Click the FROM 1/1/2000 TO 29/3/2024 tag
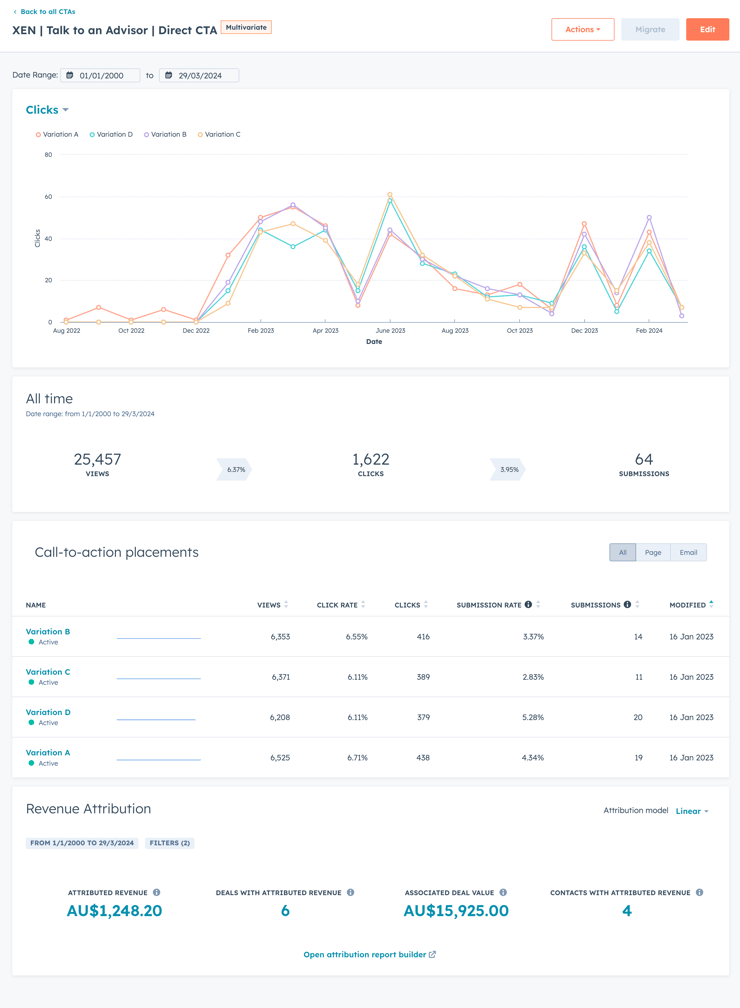Viewport: 740px width, 1008px height. pos(82,843)
